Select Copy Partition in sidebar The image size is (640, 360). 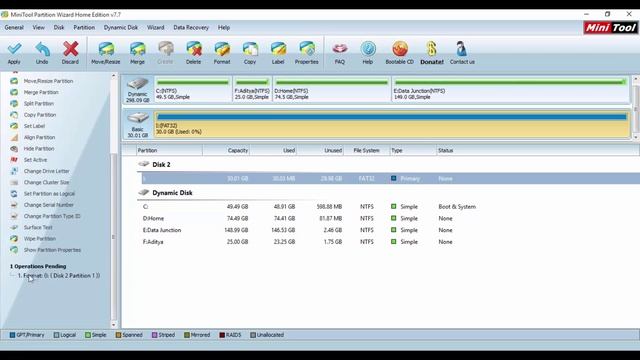pyautogui.click(x=40, y=115)
